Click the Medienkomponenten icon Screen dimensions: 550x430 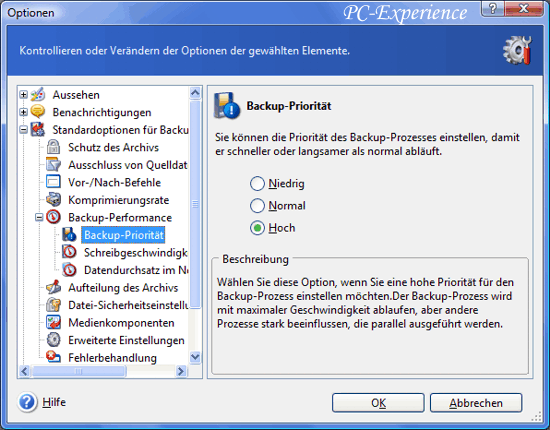click(x=53, y=322)
